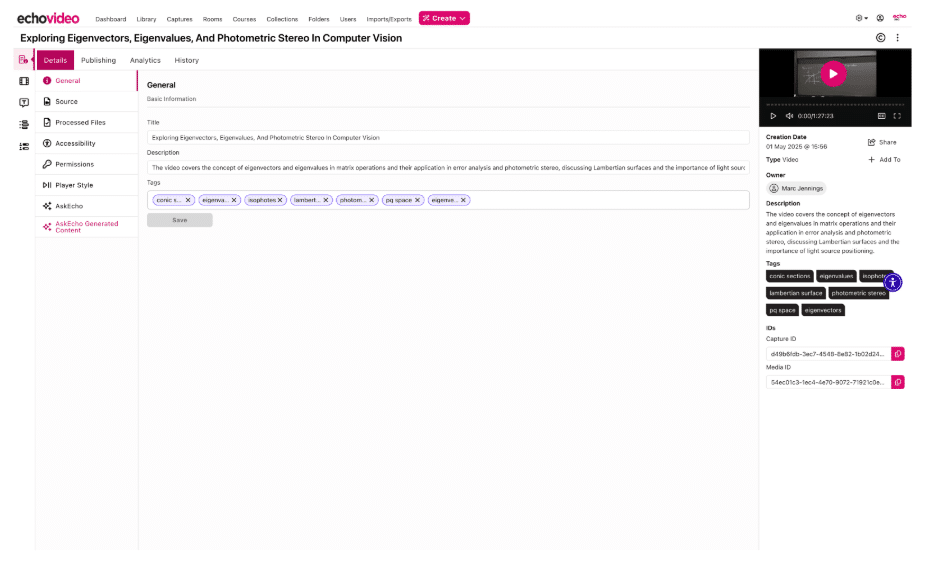
Task: Click the owner chip Marc Jennings
Action: (x=796, y=188)
